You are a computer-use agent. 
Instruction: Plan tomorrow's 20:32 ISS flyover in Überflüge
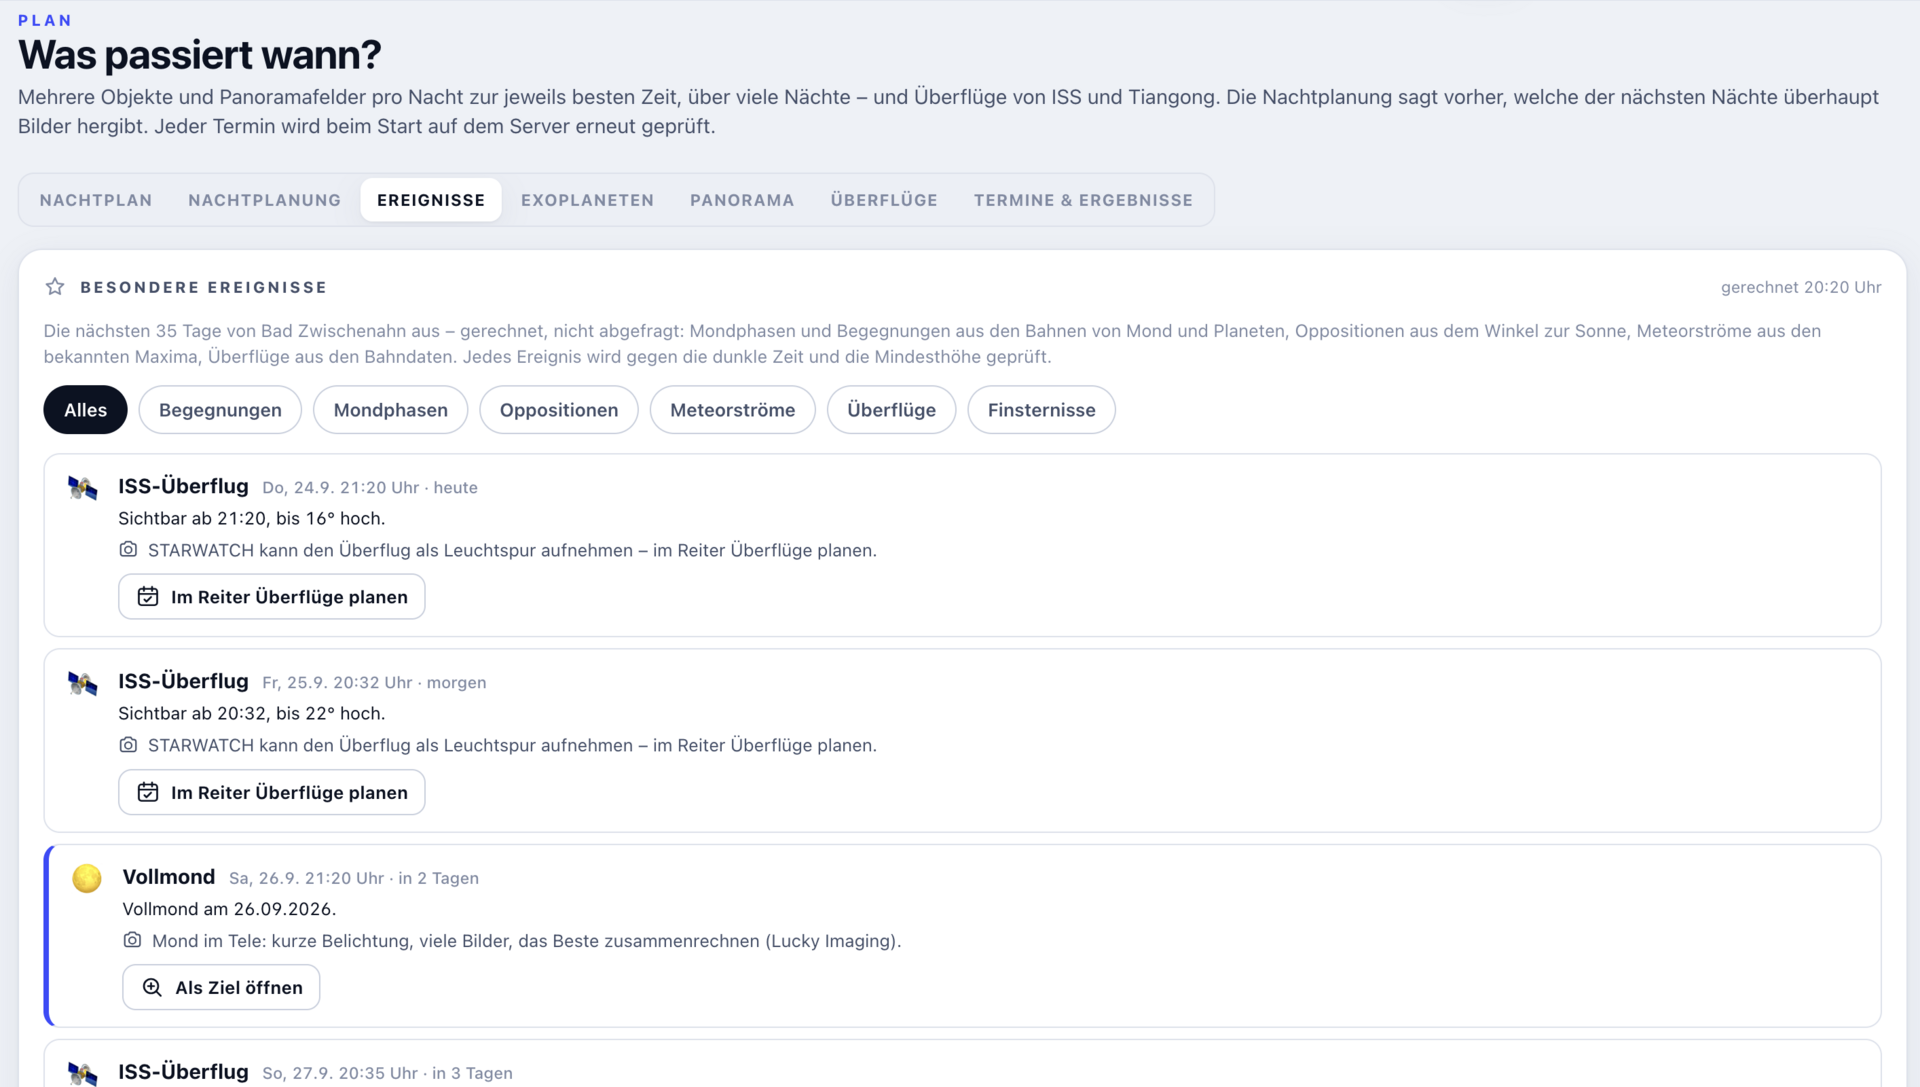(272, 792)
